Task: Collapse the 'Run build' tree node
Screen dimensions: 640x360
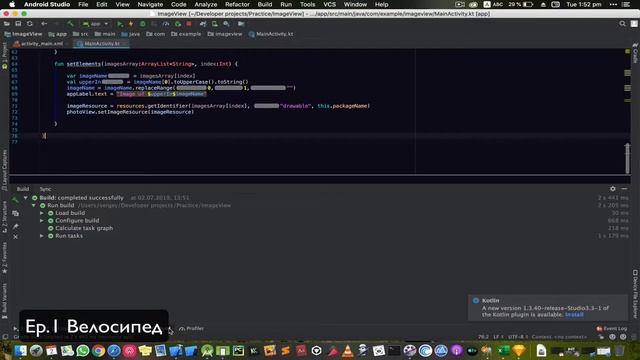Action: pyautogui.click(x=33, y=205)
